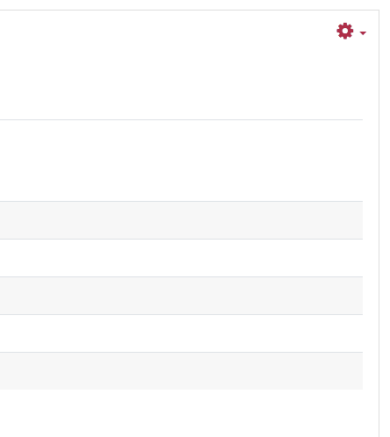Click the crimson cogwheel icon
The image size is (390, 437).
(345, 31)
